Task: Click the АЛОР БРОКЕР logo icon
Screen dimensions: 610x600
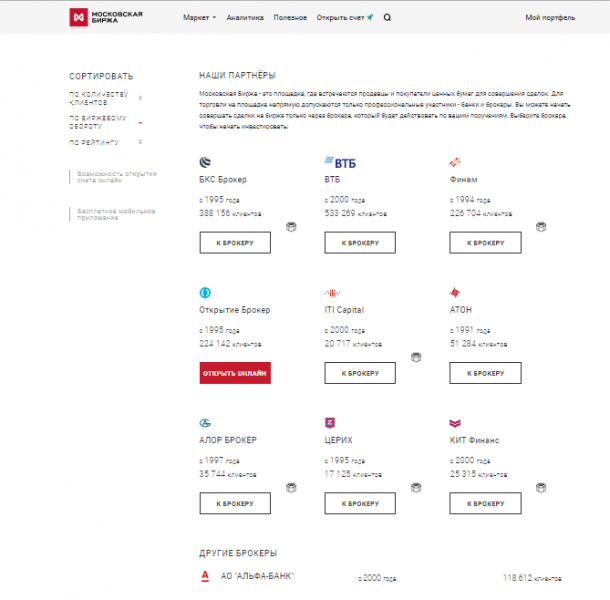Action: [205, 423]
